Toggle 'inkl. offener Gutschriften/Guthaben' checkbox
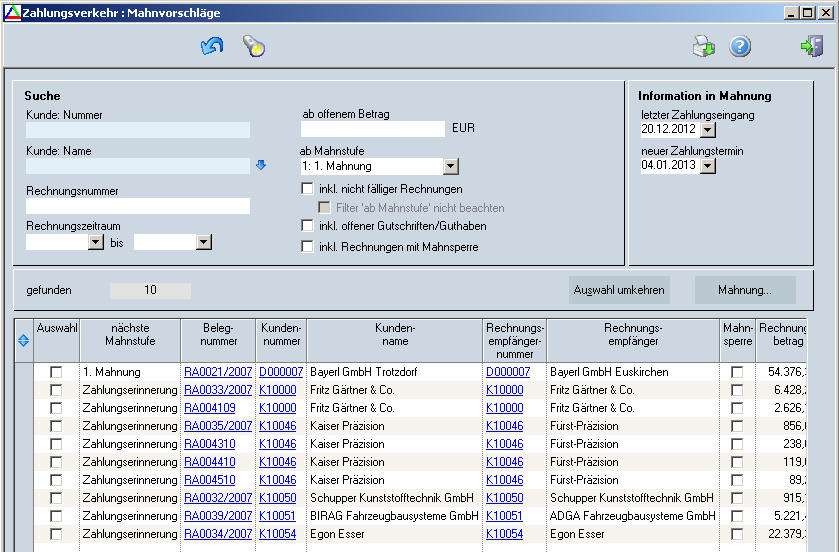839x552 pixels. [x=308, y=227]
